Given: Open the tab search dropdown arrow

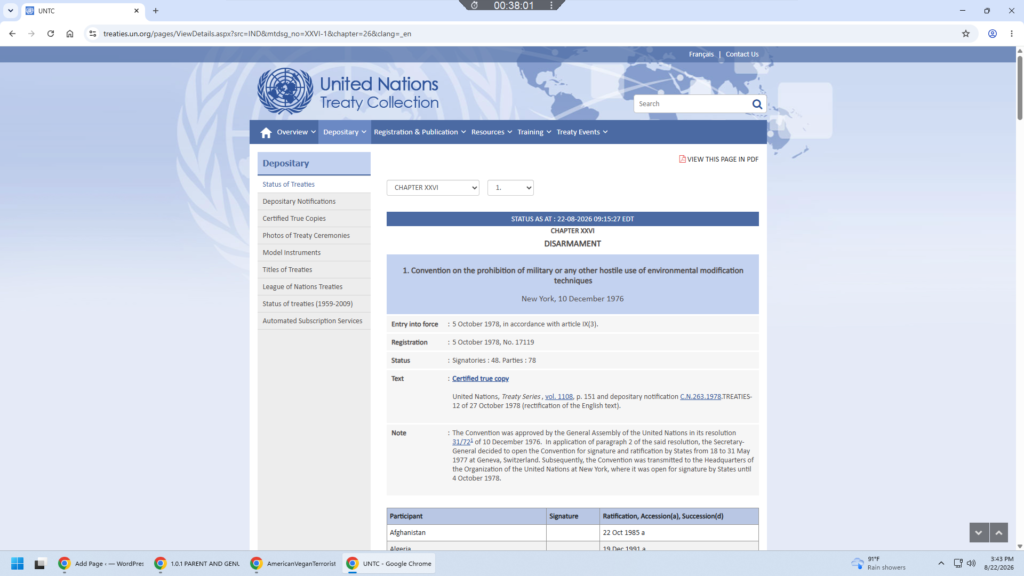Looking at the screenshot, I should pos(10,10).
